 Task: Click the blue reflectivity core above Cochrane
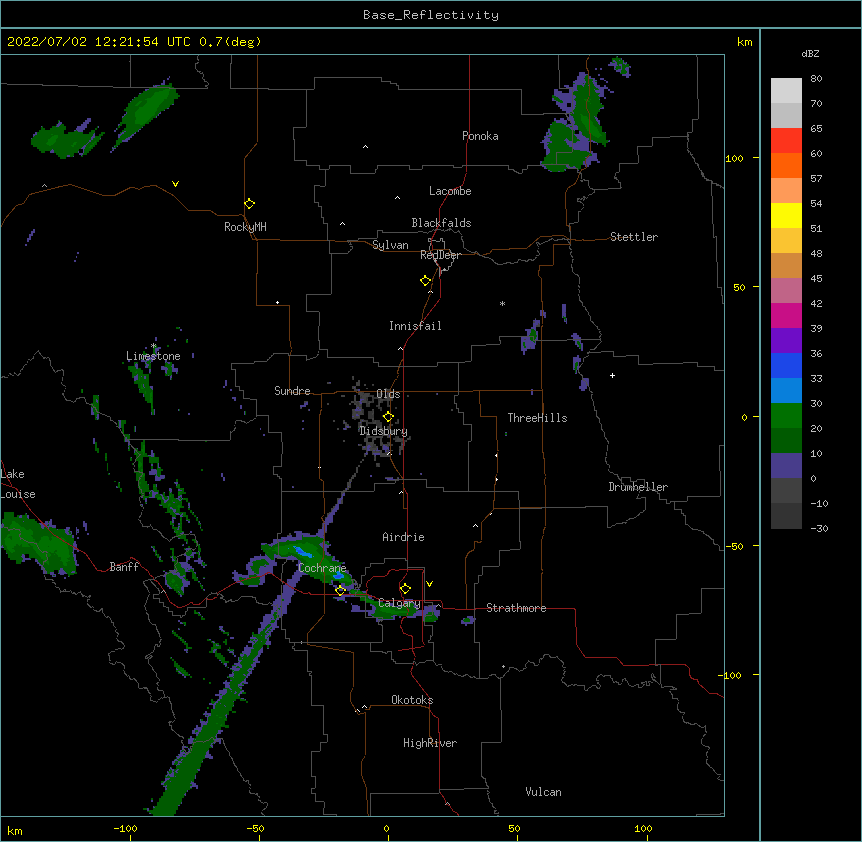tap(302, 551)
